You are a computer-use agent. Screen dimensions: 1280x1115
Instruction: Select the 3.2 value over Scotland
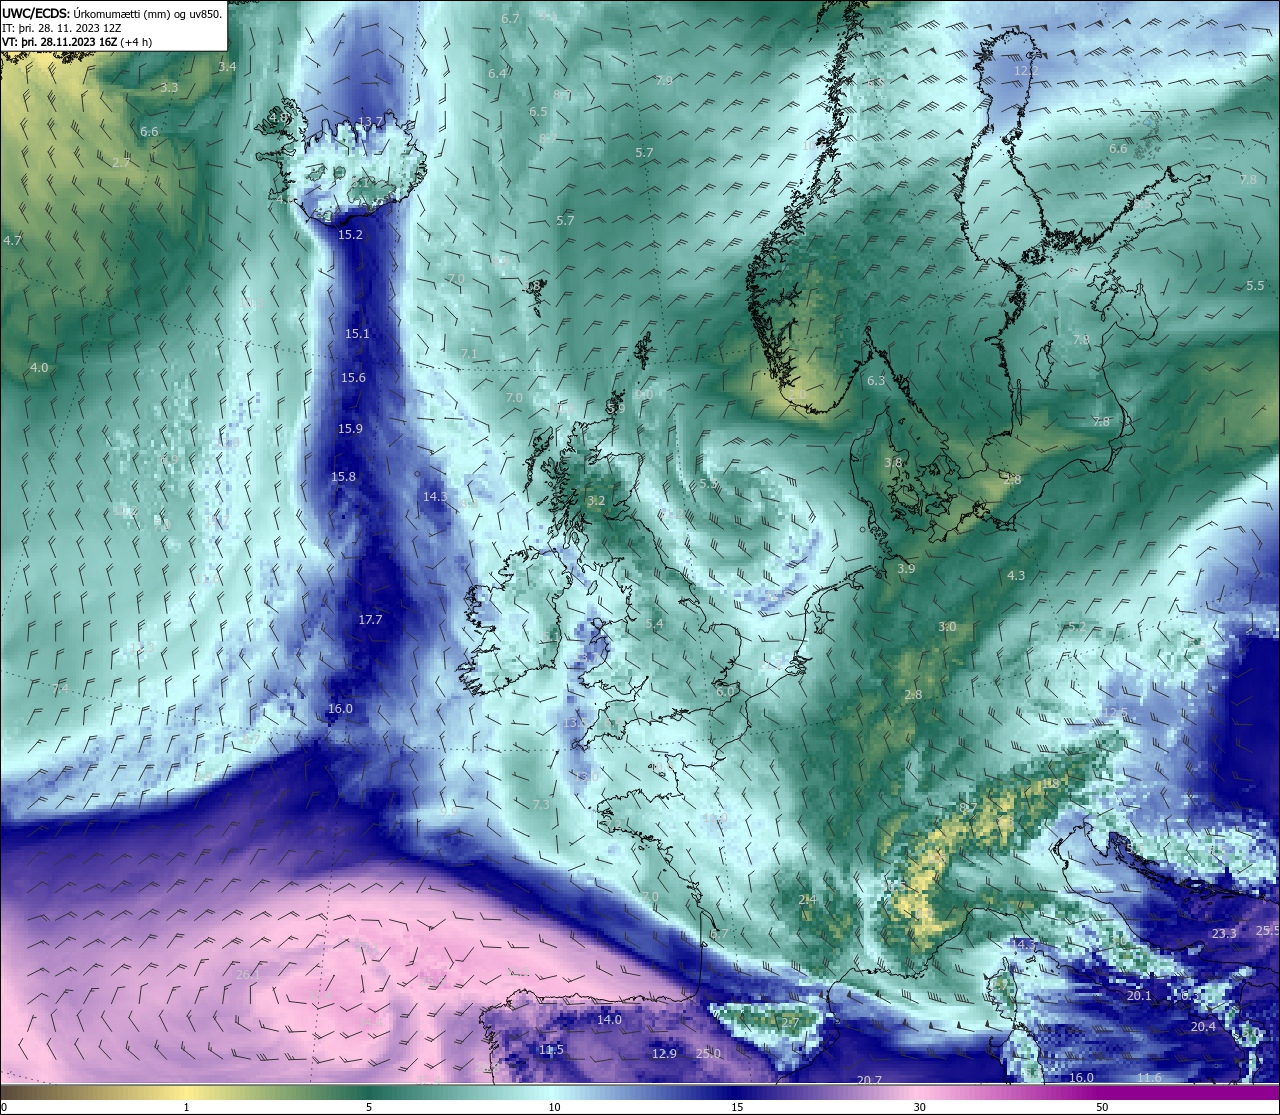(596, 501)
